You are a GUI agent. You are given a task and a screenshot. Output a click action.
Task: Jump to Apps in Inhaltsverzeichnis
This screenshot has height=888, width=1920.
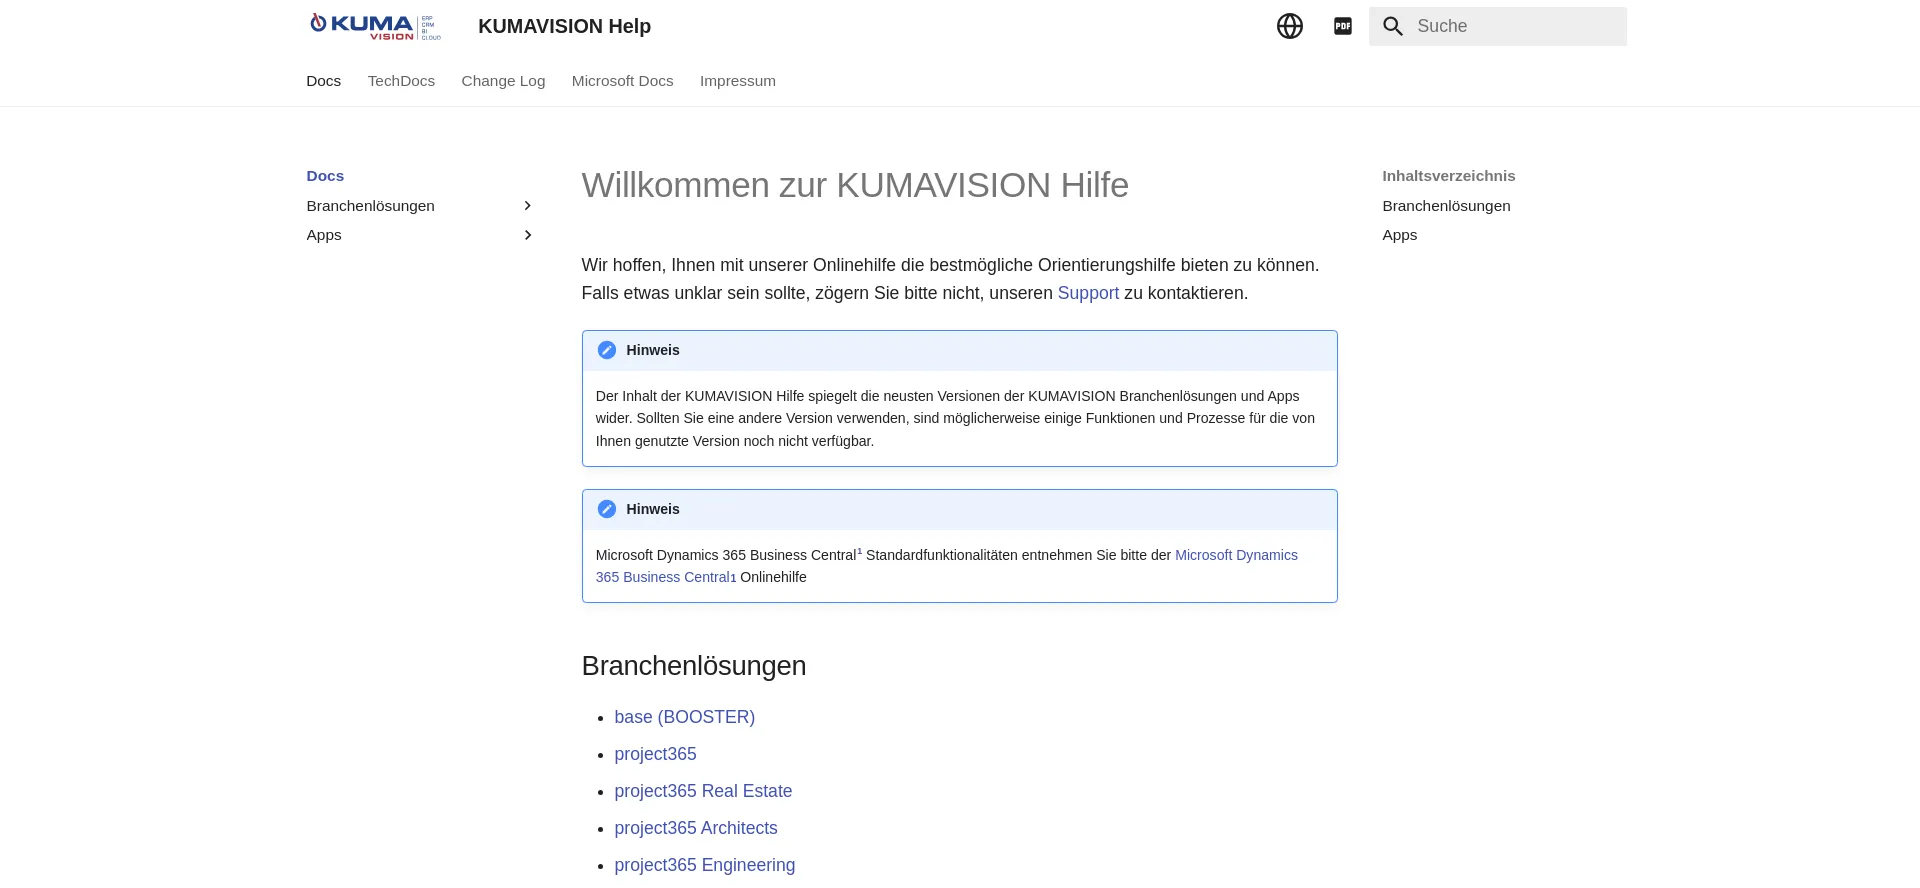(x=1400, y=235)
